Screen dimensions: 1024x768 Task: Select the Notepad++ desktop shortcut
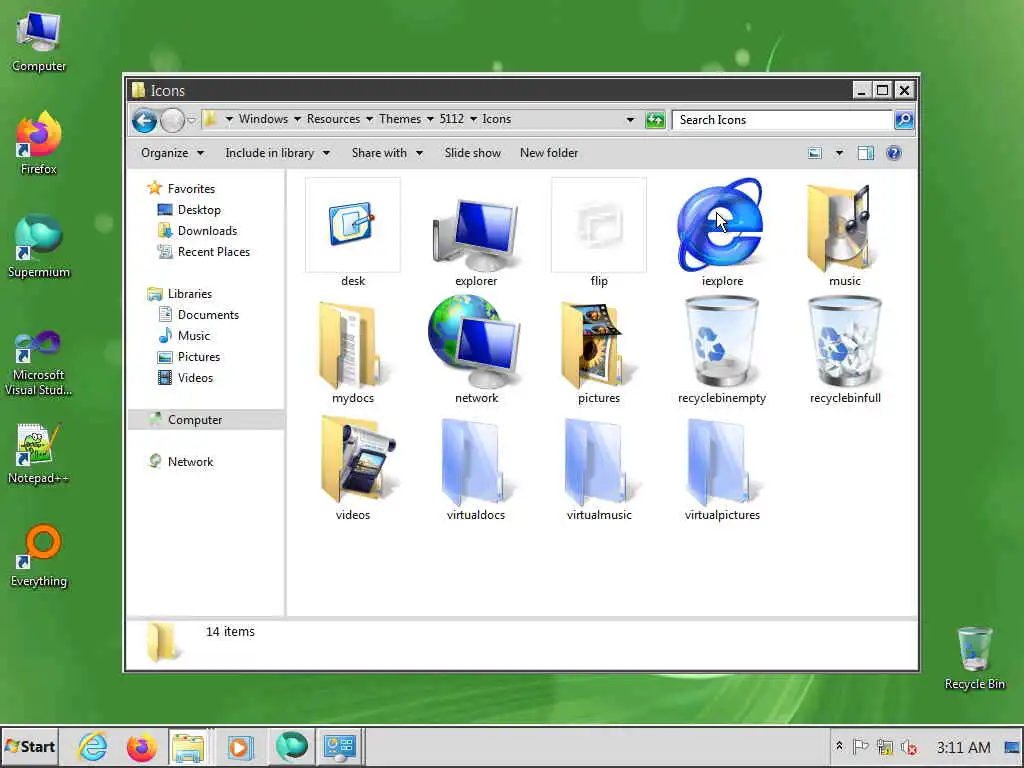tap(38, 455)
